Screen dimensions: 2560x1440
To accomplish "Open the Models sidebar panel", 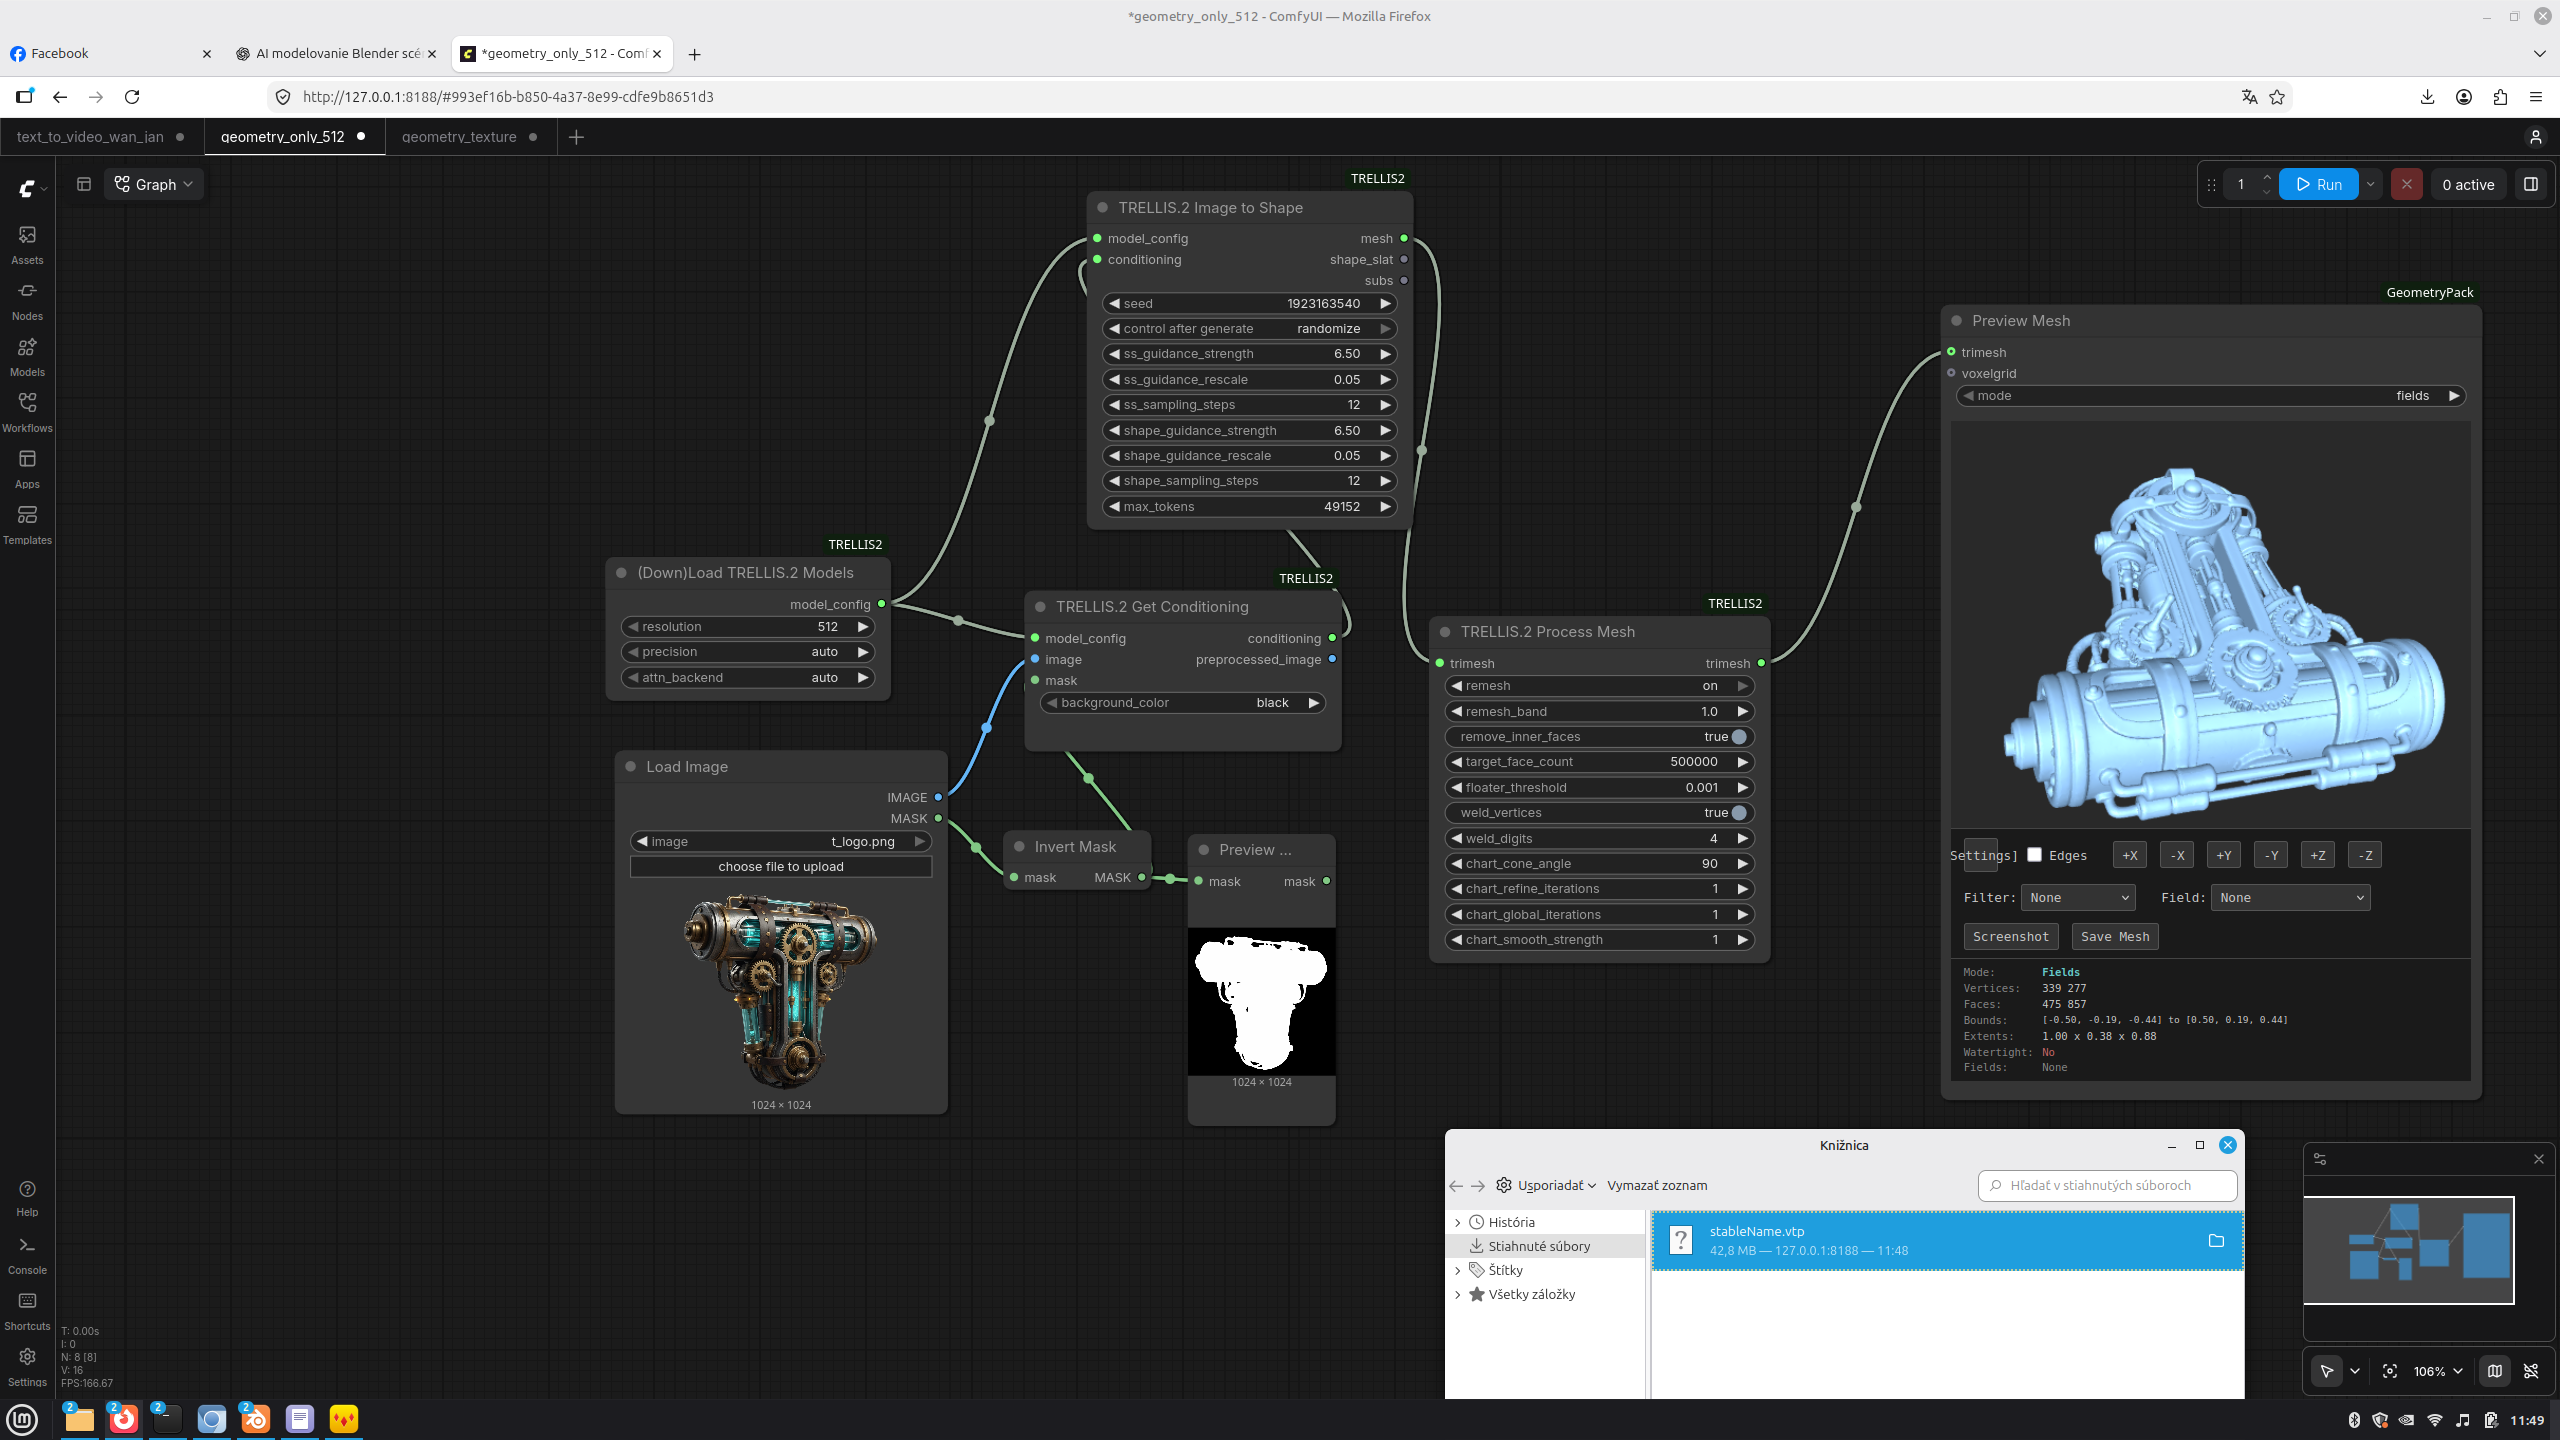I will [27, 356].
